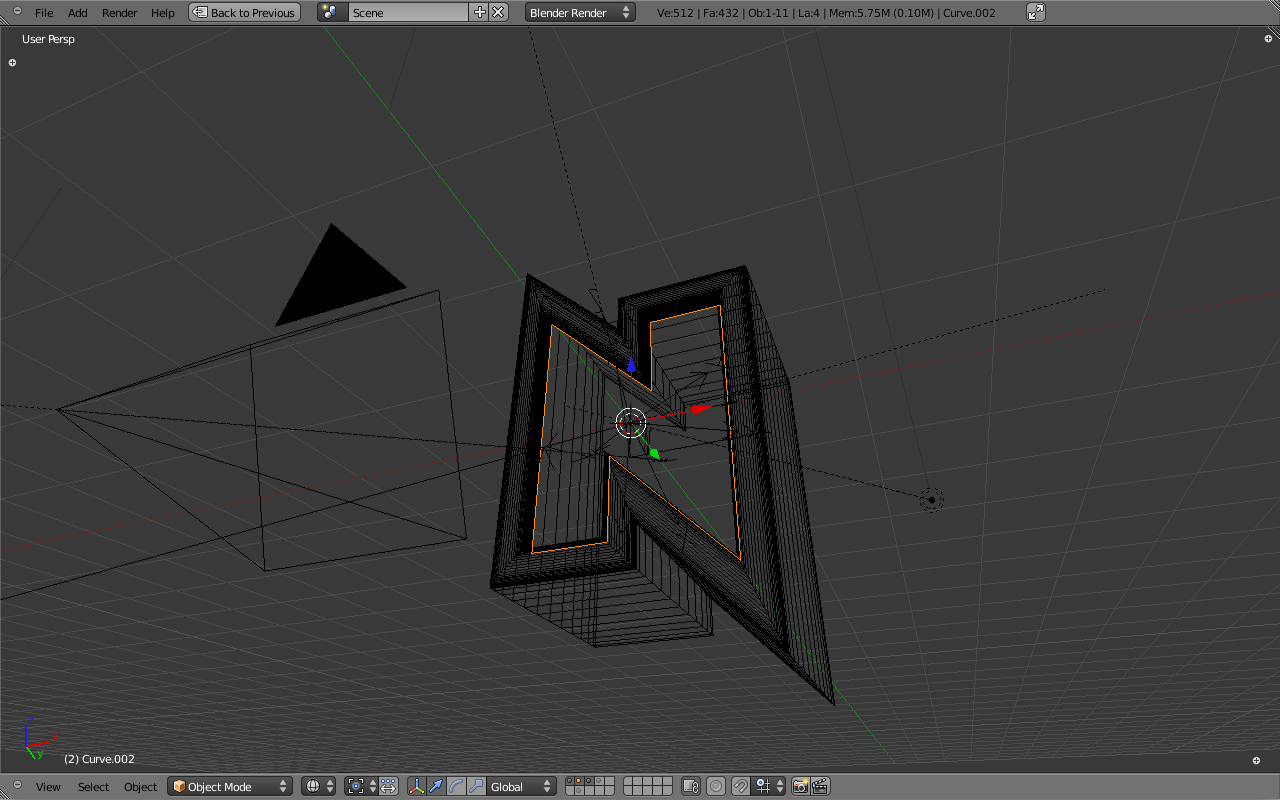Click the Back to Previous button
The height and width of the screenshot is (800, 1280).
click(244, 12)
